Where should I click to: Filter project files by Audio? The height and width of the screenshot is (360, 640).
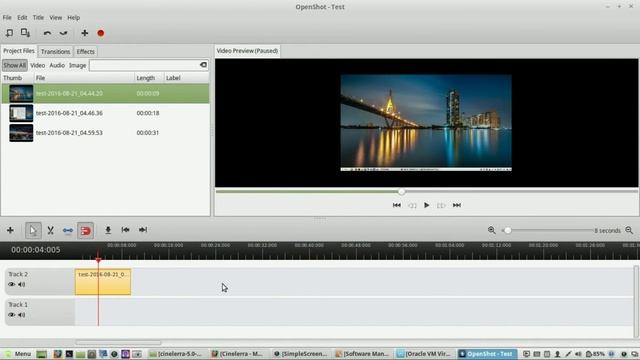click(x=57, y=65)
